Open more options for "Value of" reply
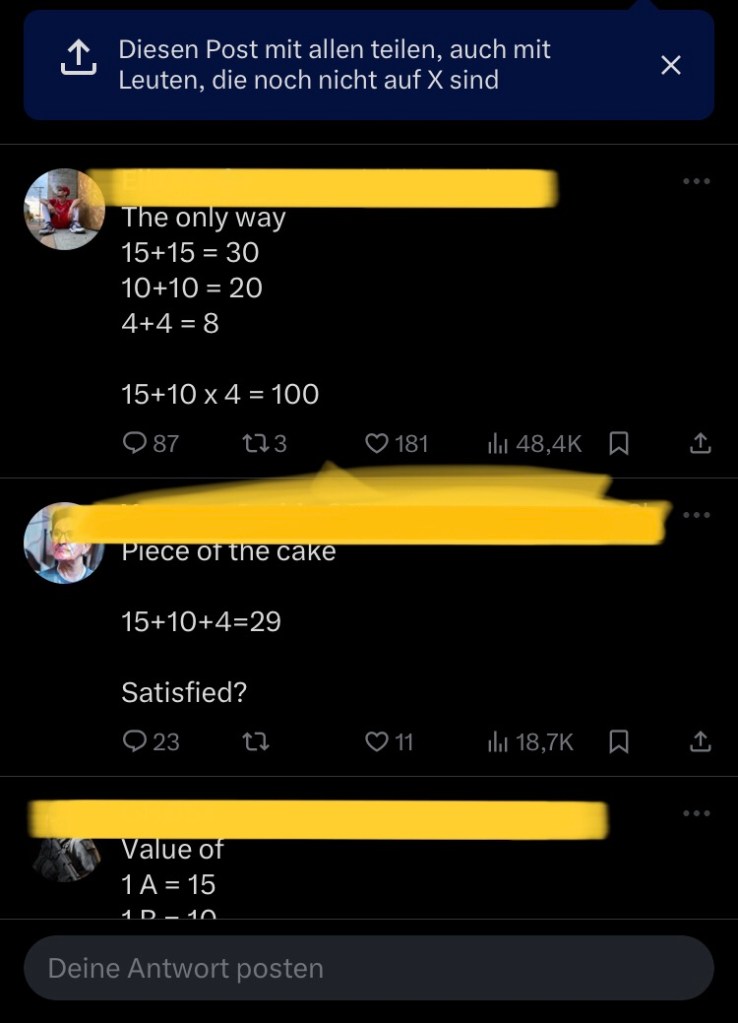 696,813
